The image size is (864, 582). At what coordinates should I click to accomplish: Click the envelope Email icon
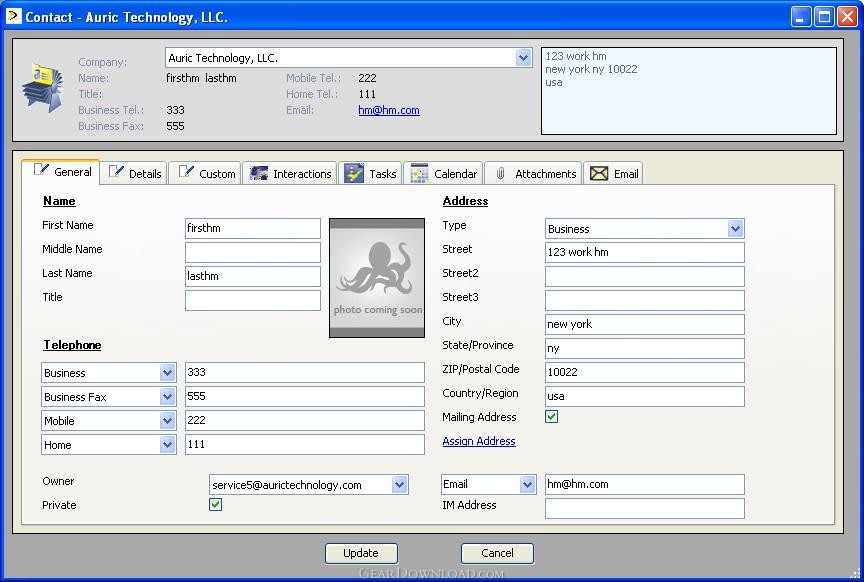599,174
